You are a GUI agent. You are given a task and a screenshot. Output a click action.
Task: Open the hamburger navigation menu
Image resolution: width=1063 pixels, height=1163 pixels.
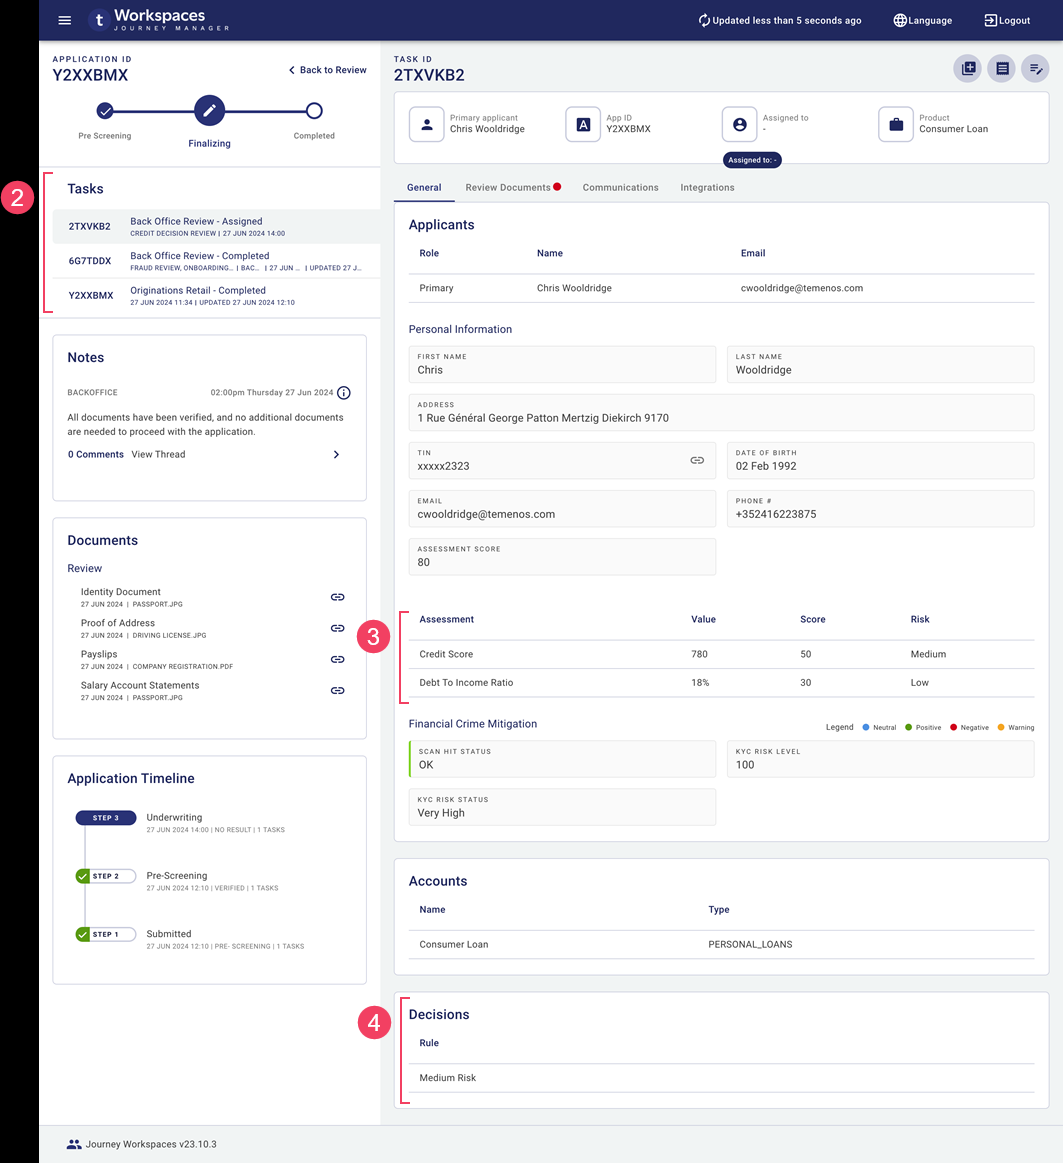click(65, 20)
